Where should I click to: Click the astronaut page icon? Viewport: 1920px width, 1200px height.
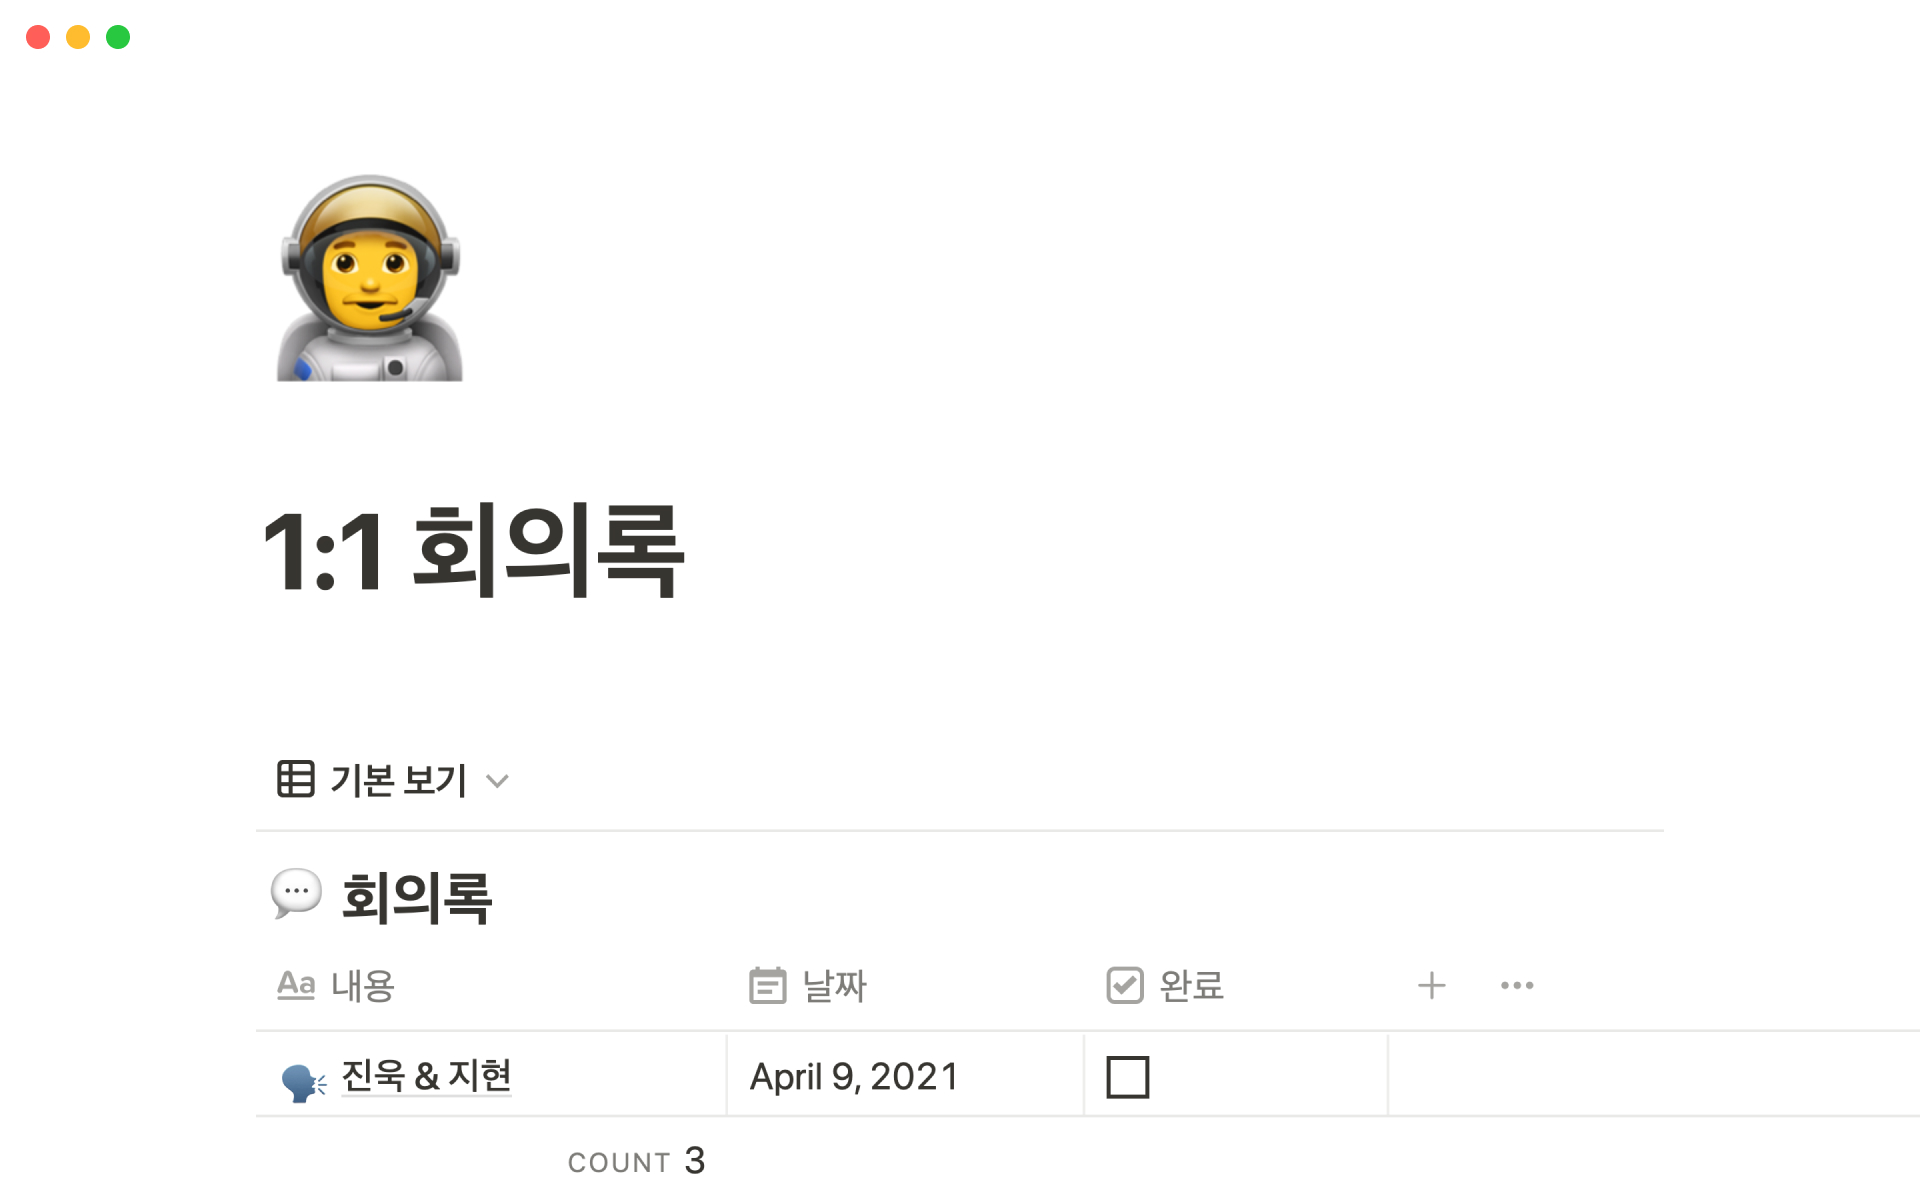[x=369, y=278]
